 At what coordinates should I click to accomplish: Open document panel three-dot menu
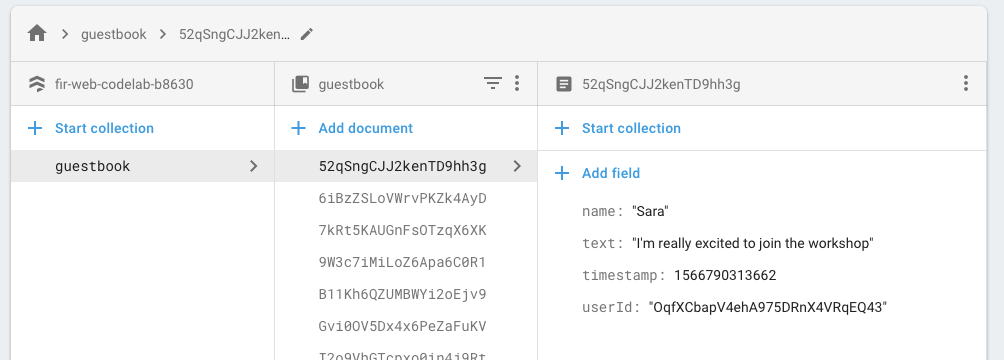click(966, 83)
